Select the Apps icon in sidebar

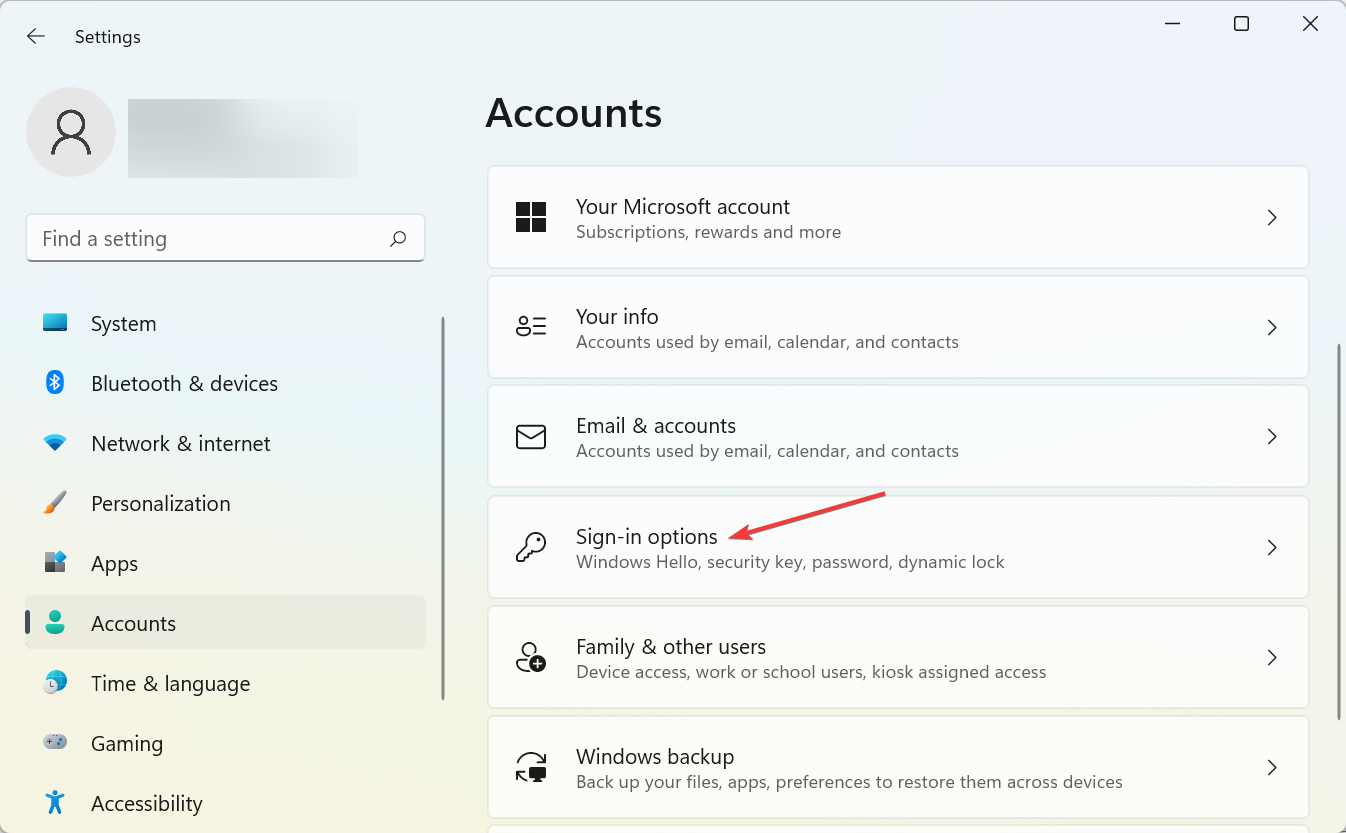pos(53,563)
